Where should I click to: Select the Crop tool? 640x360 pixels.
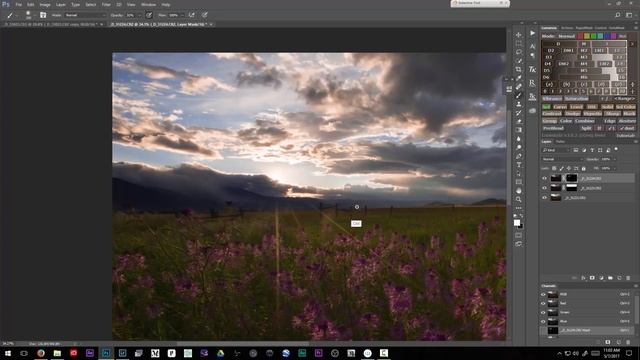(518, 69)
